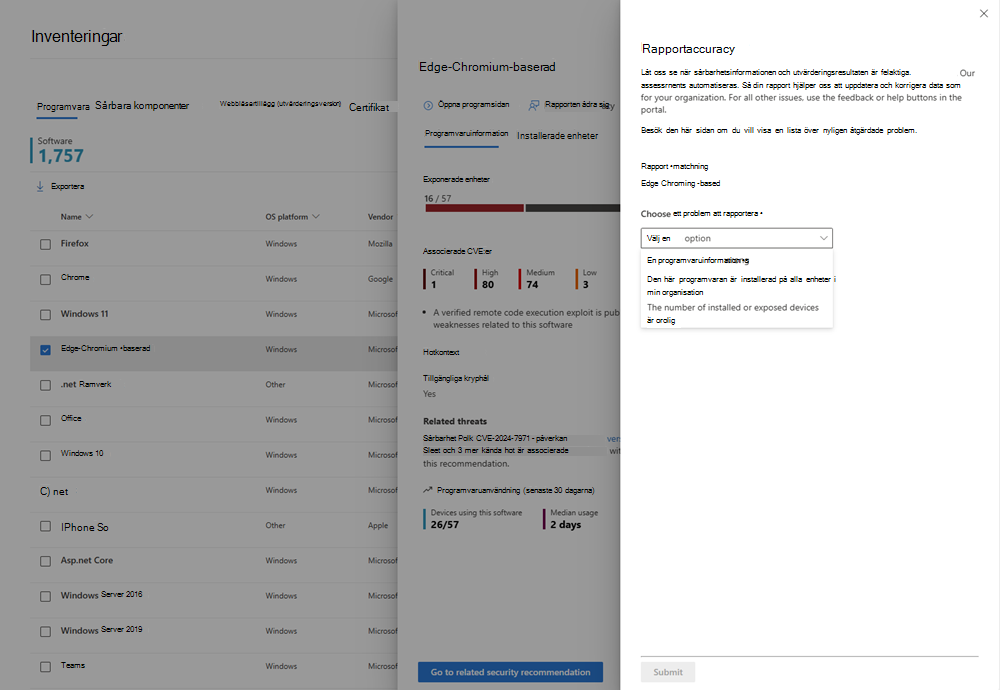Tick the Firefox row checkbox
The height and width of the screenshot is (690, 1000).
(45, 244)
